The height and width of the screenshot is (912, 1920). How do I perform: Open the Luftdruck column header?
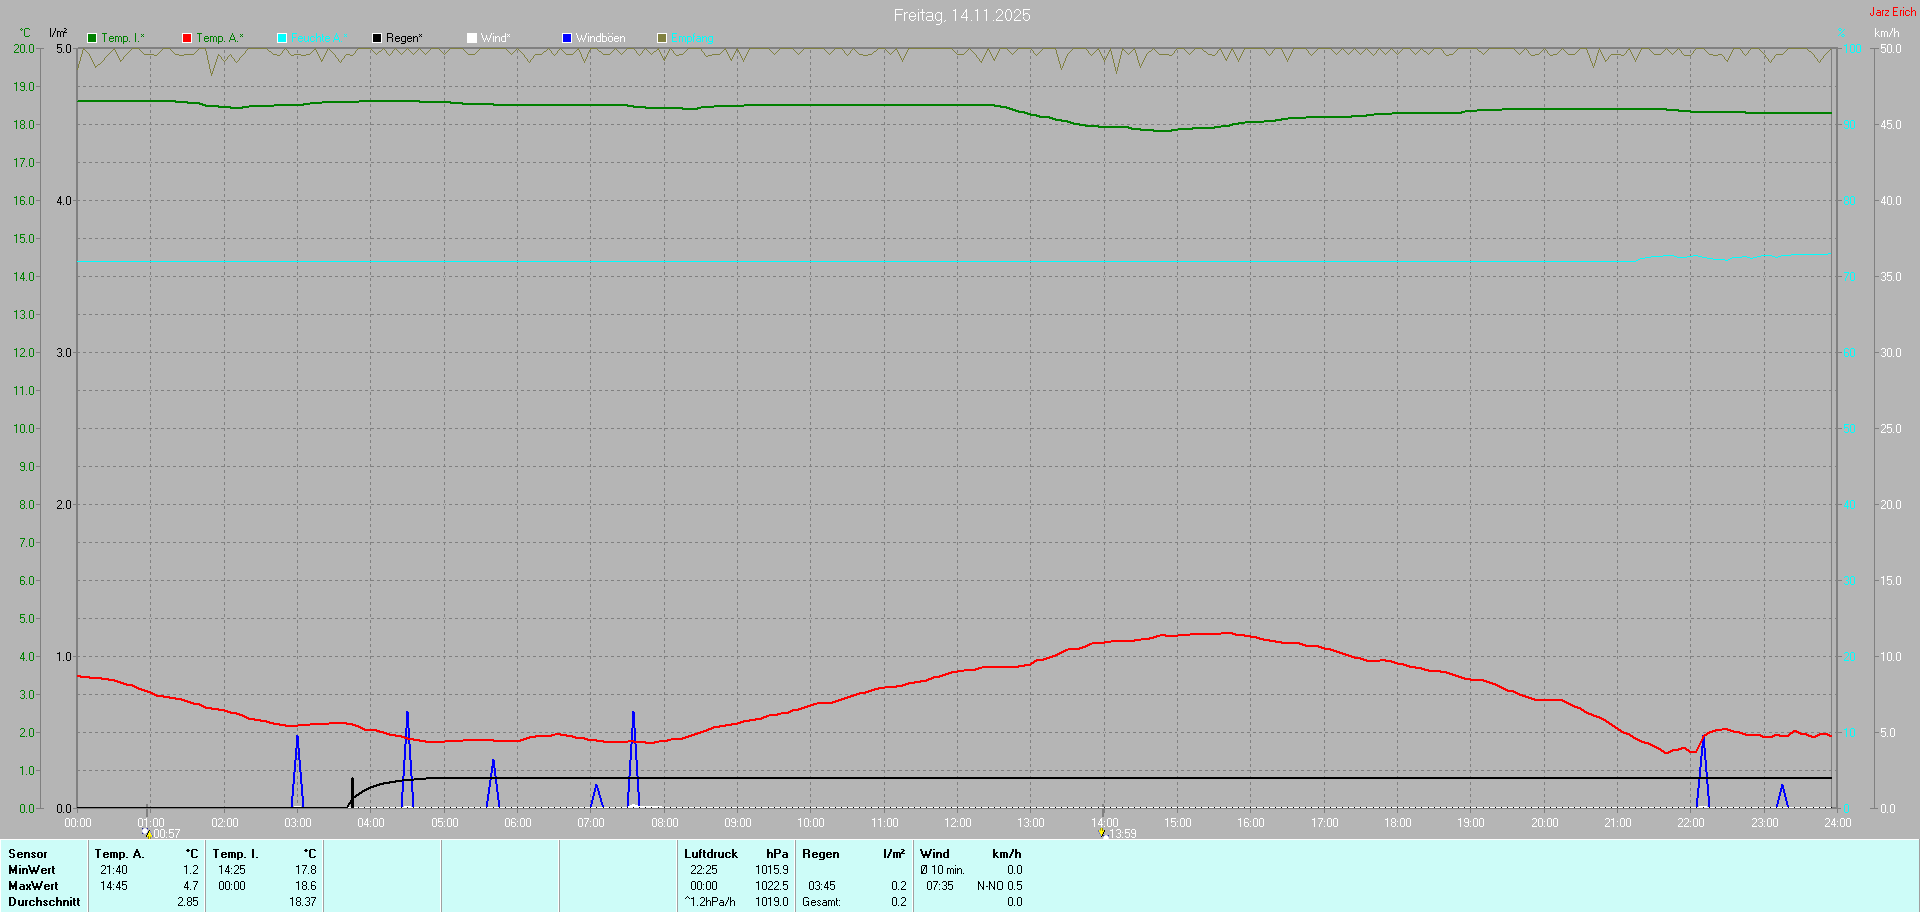point(710,854)
